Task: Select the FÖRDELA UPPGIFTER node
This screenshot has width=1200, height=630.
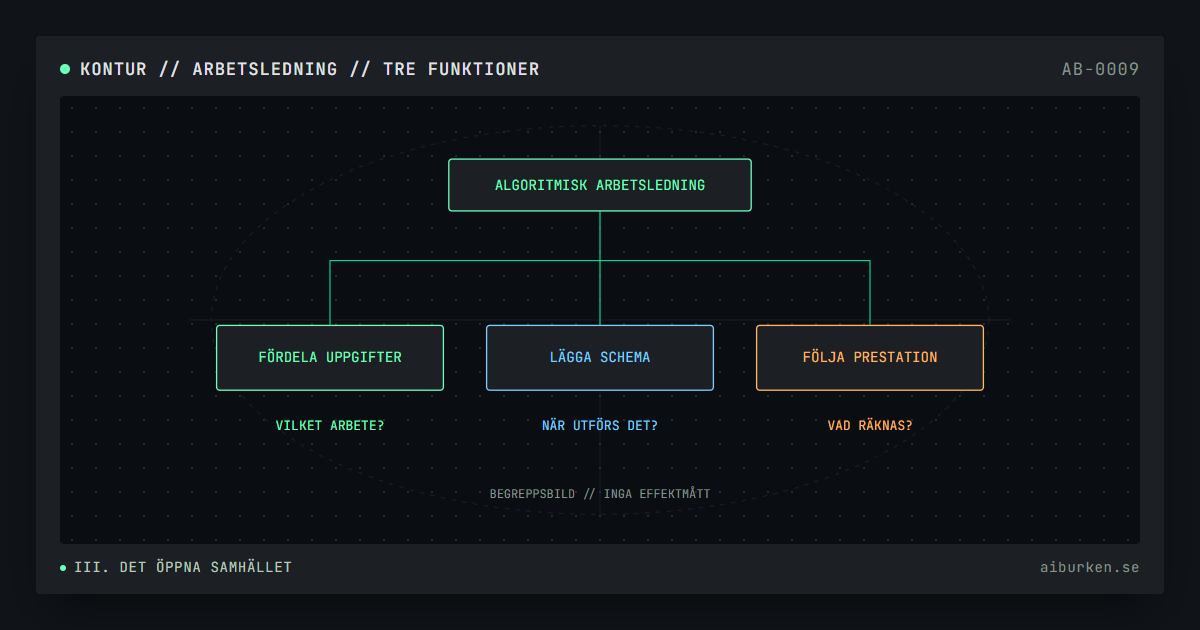Action: coord(330,357)
